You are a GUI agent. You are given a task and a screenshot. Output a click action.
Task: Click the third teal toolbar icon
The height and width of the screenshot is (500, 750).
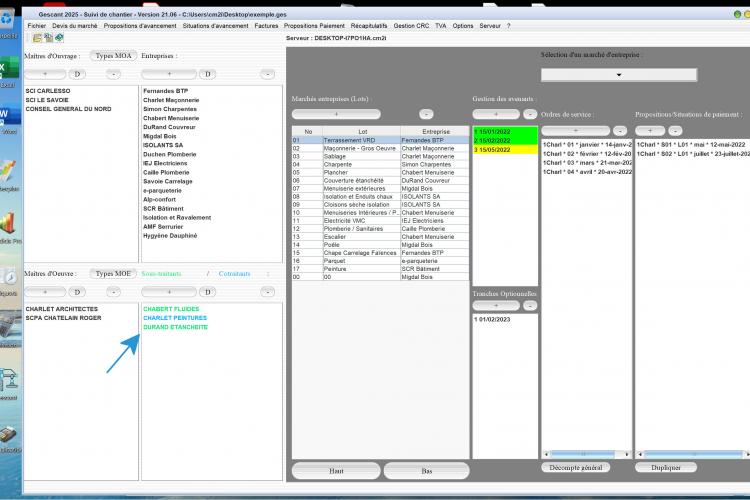point(59,38)
